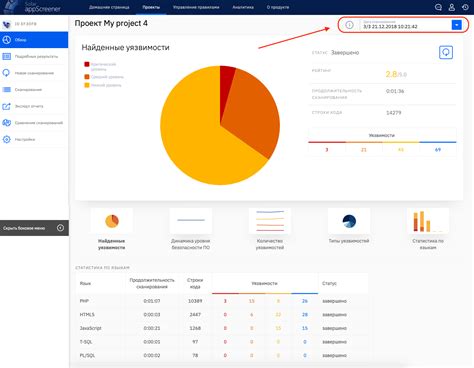The image size is (474, 368).
Task: Click PHP lines of code 10389
Action: (195, 301)
